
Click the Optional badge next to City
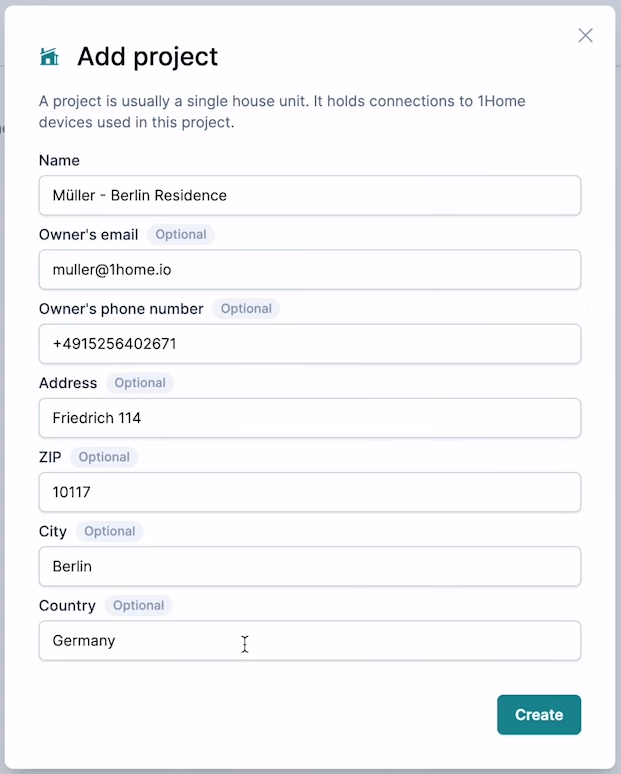point(110,531)
